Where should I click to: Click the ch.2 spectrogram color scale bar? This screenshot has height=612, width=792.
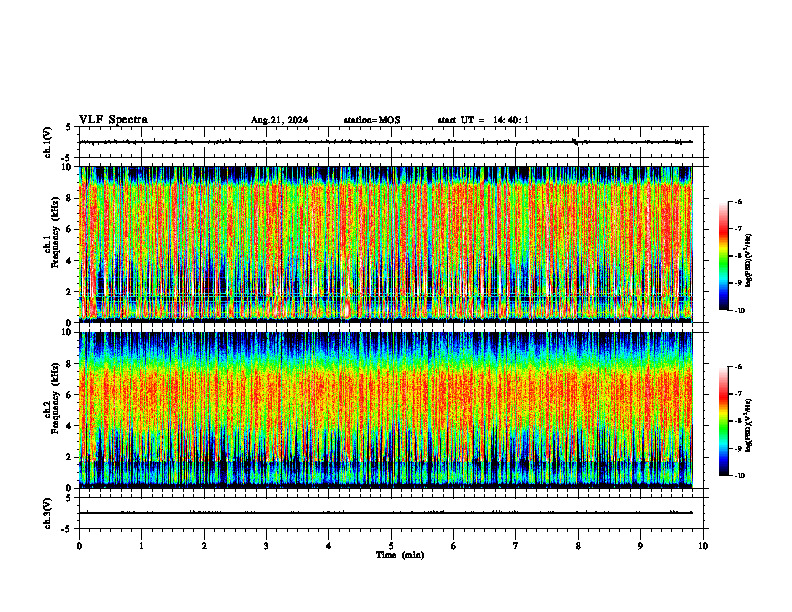tap(723, 421)
